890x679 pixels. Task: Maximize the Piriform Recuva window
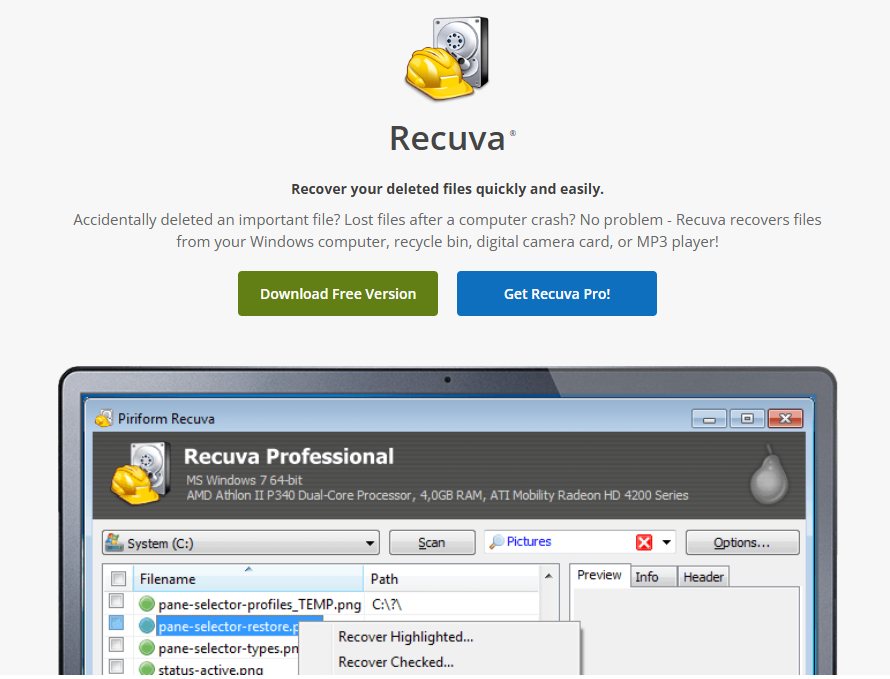pyautogui.click(x=747, y=419)
